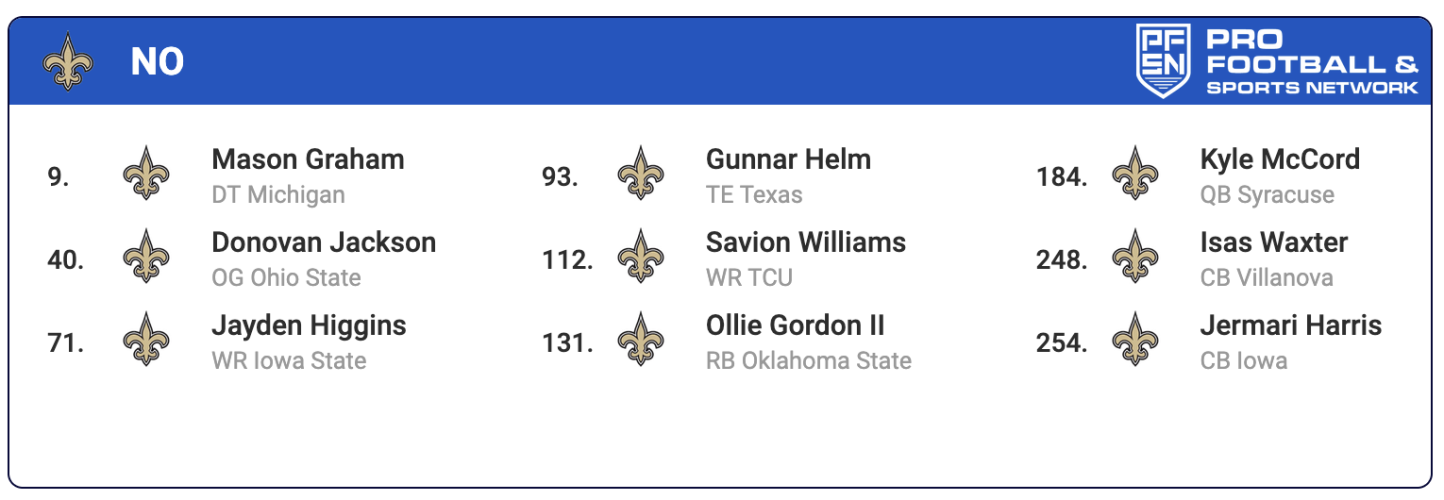This screenshot has height=500, width=1444.
Task: Click the pick number 254 label
Action: pyautogui.click(x=1061, y=343)
